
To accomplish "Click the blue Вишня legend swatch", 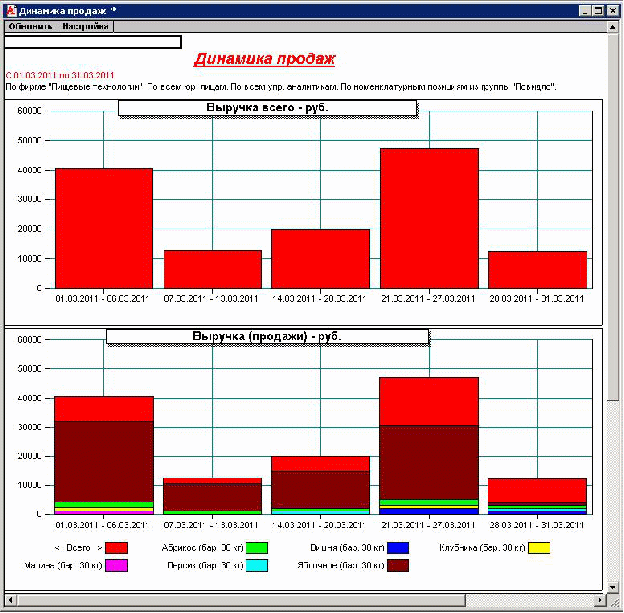I will click(398, 548).
